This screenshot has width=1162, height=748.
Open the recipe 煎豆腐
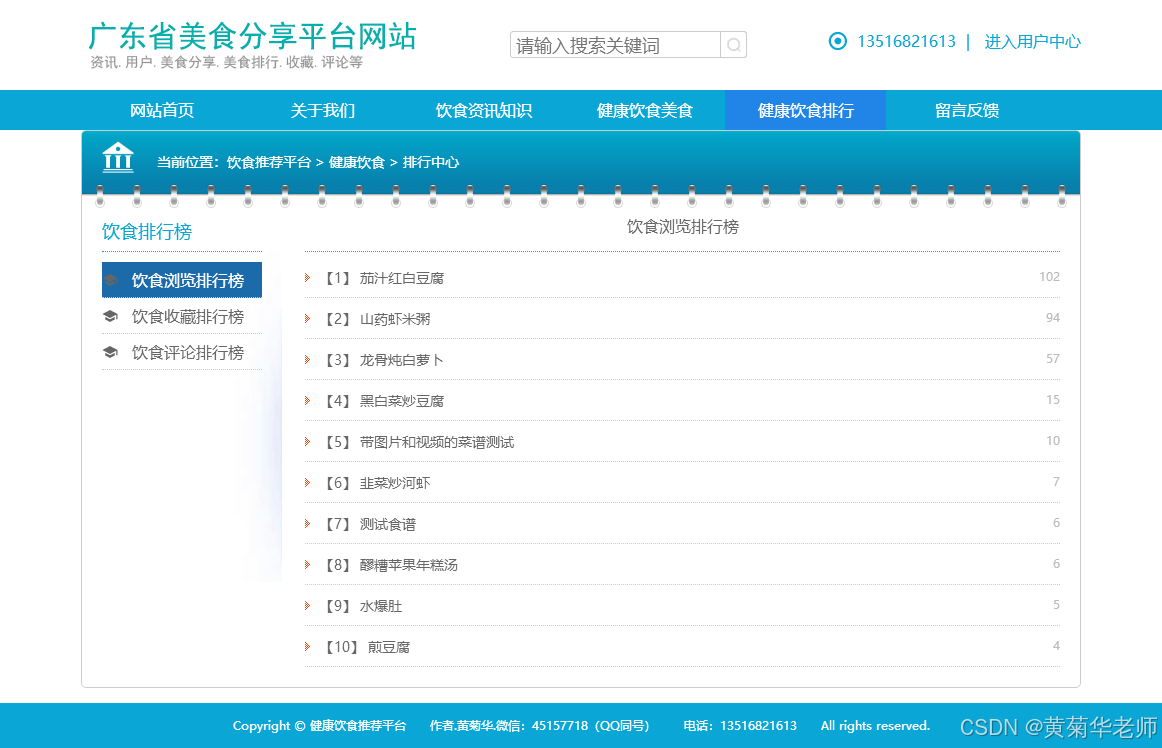point(389,647)
